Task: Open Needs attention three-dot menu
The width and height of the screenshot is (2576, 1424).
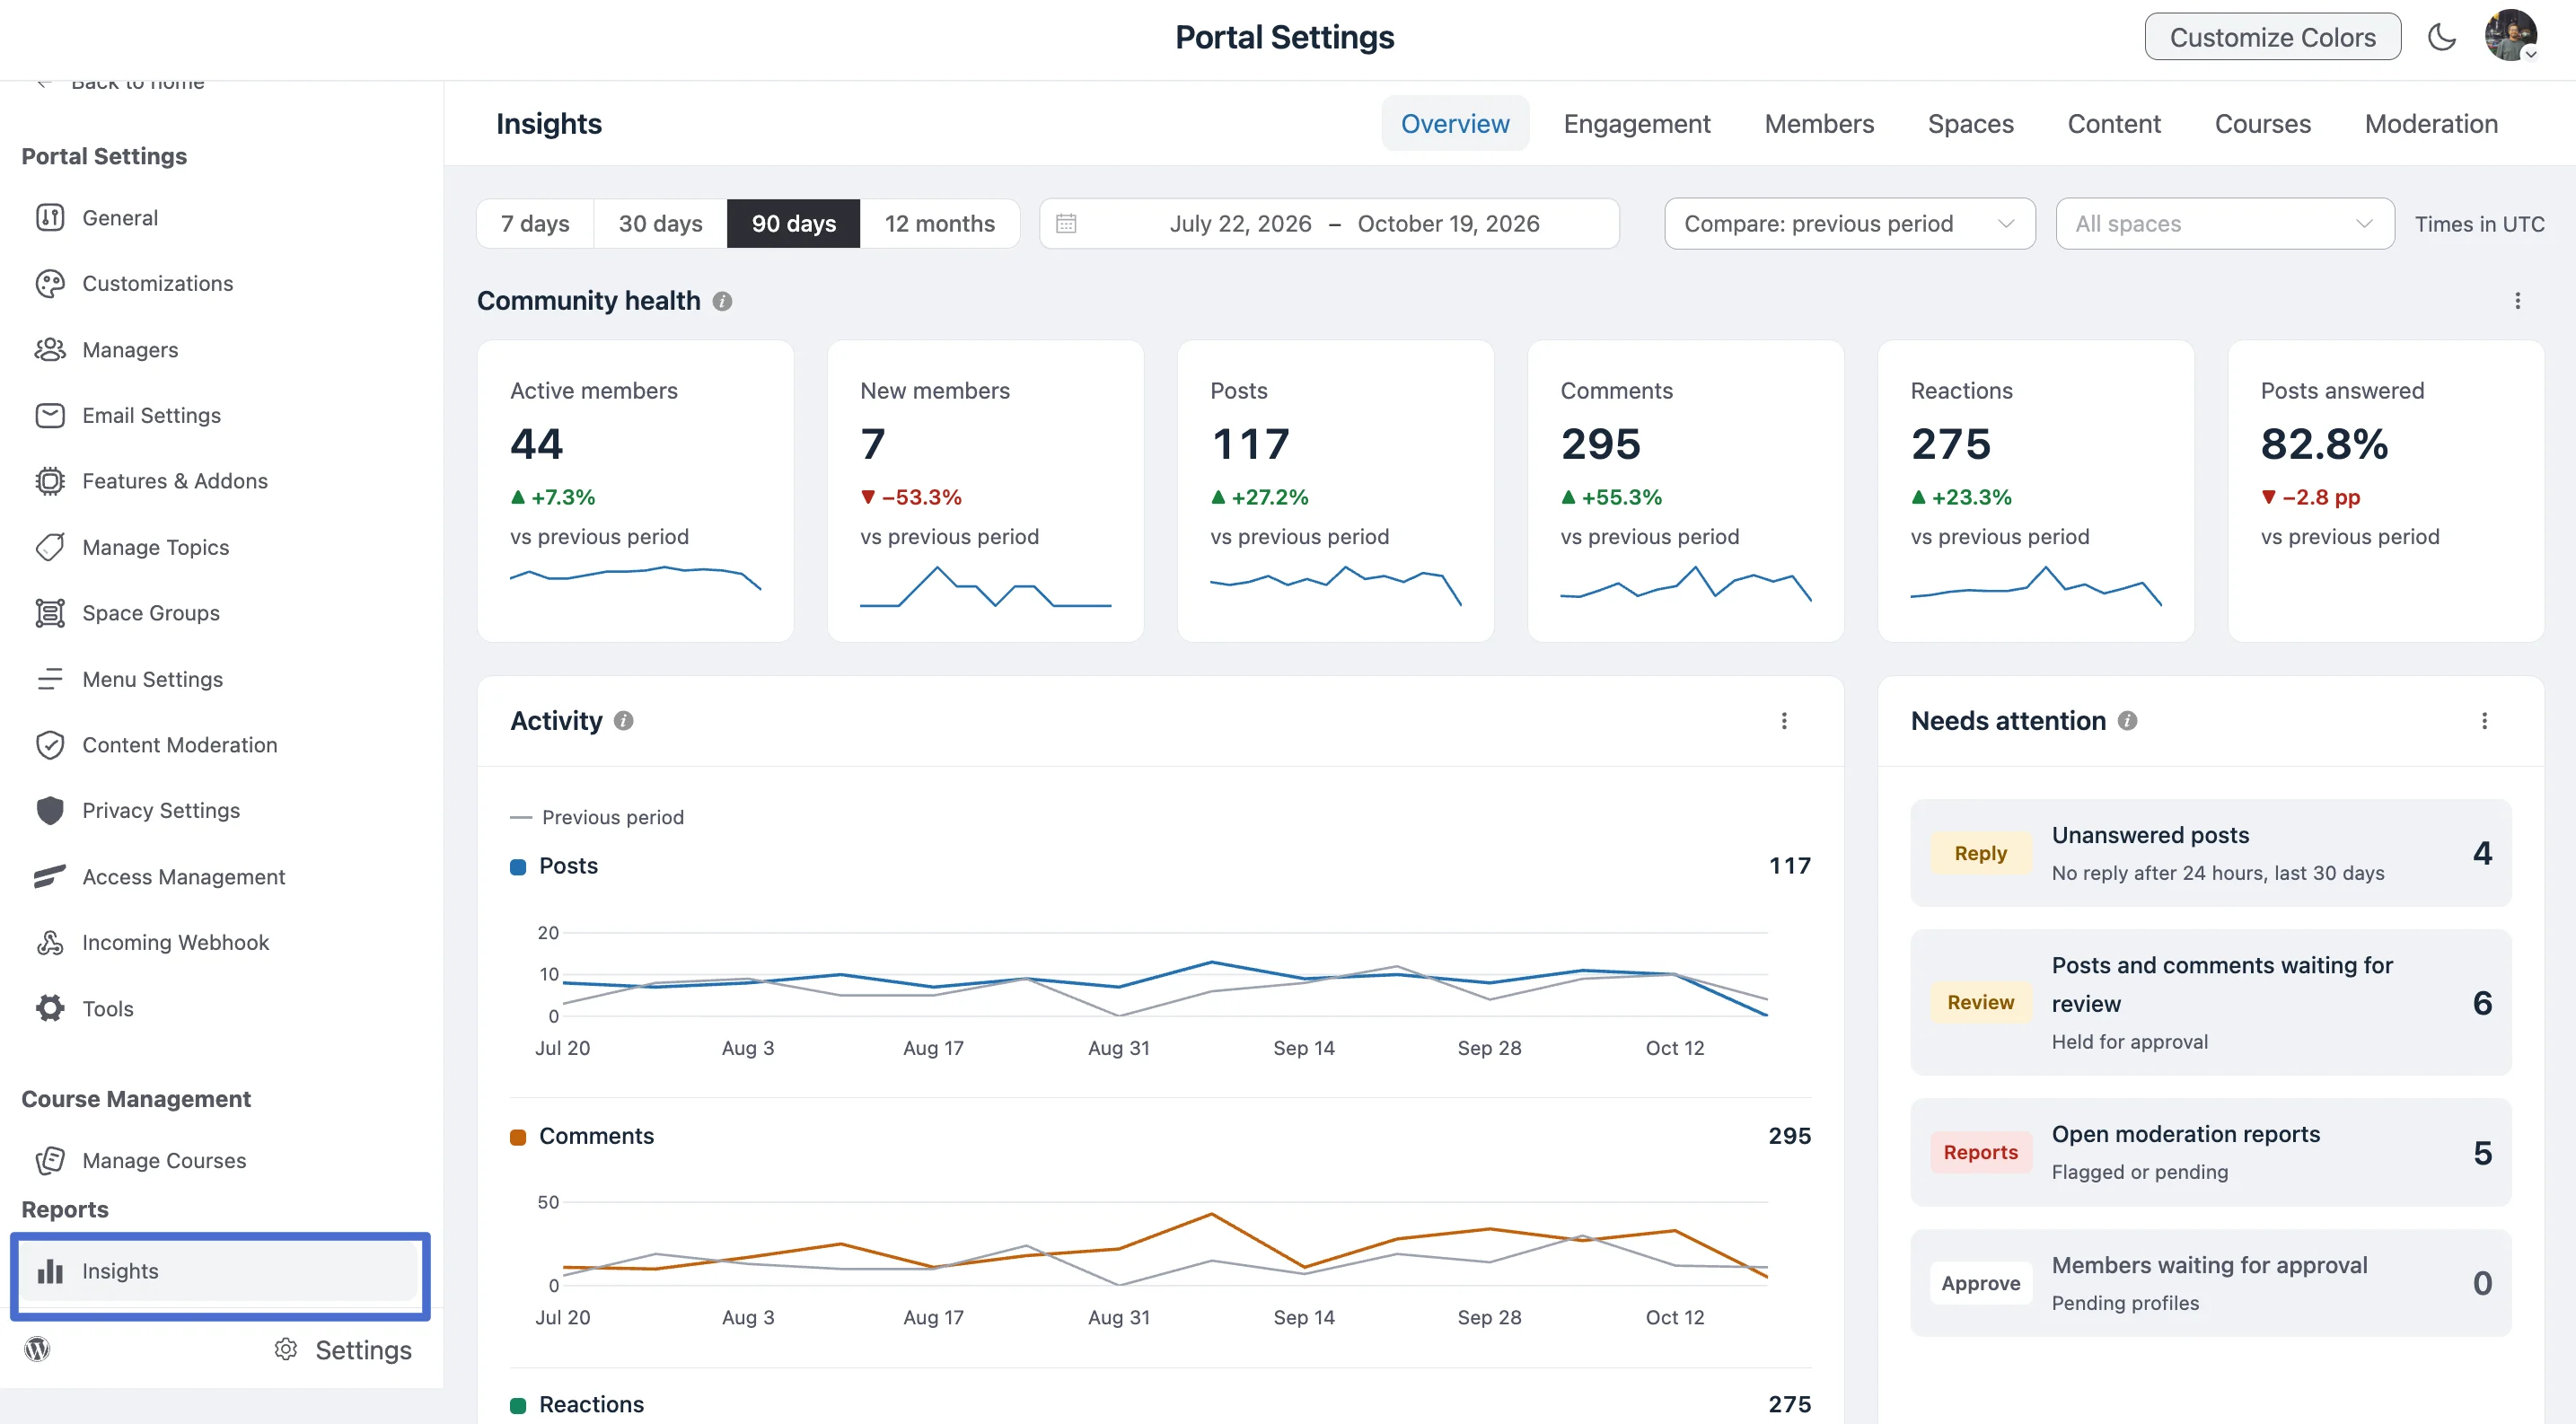Action: click(x=2484, y=721)
